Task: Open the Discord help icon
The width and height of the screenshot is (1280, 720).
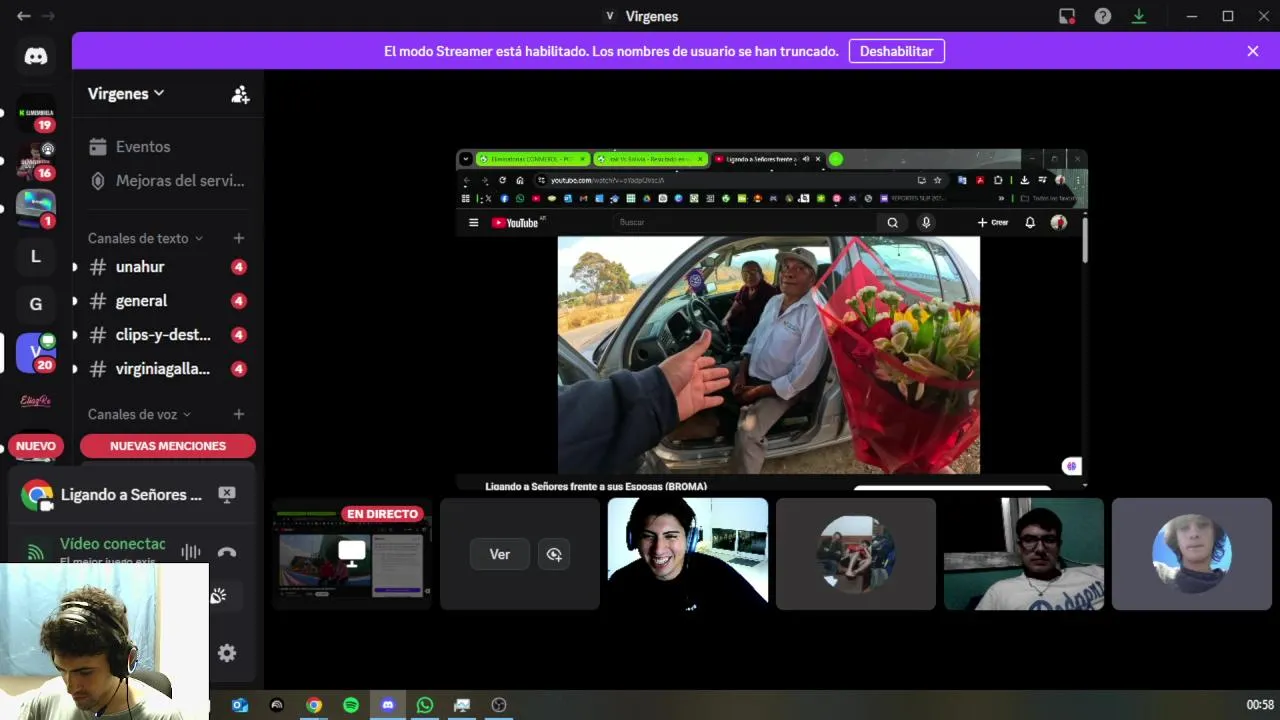Action: [1102, 16]
